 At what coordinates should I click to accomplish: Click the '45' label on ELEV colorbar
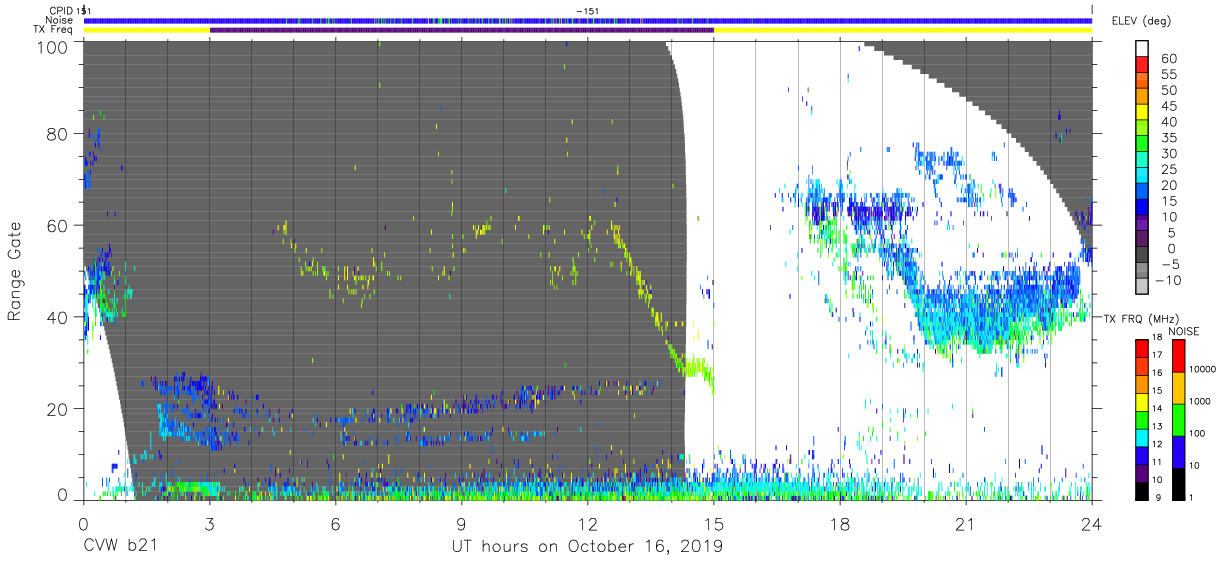[1168, 107]
